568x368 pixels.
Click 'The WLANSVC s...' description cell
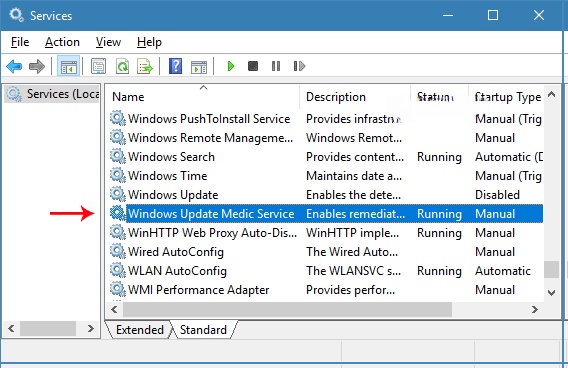(x=354, y=271)
